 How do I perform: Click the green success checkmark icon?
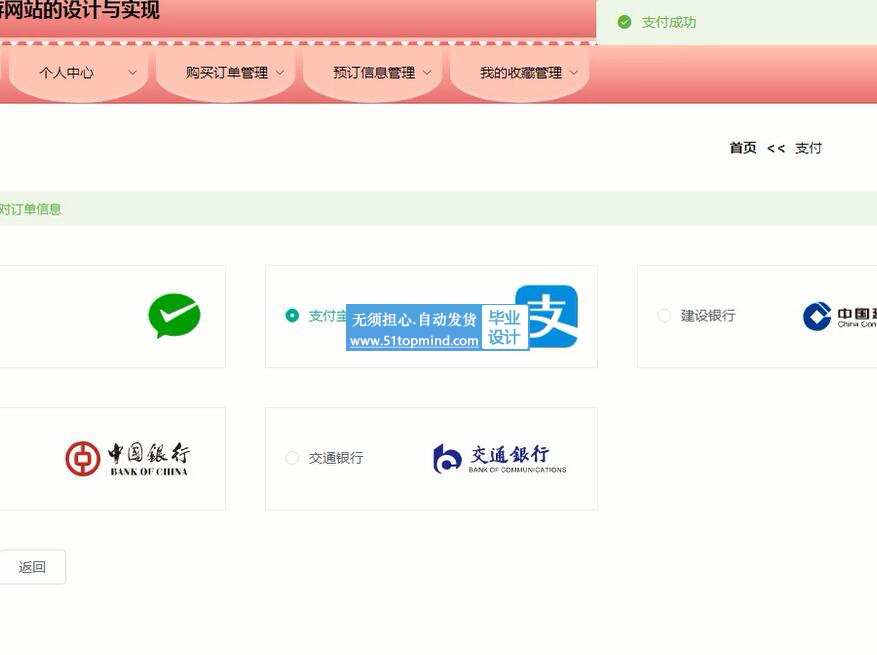(624, 22)
